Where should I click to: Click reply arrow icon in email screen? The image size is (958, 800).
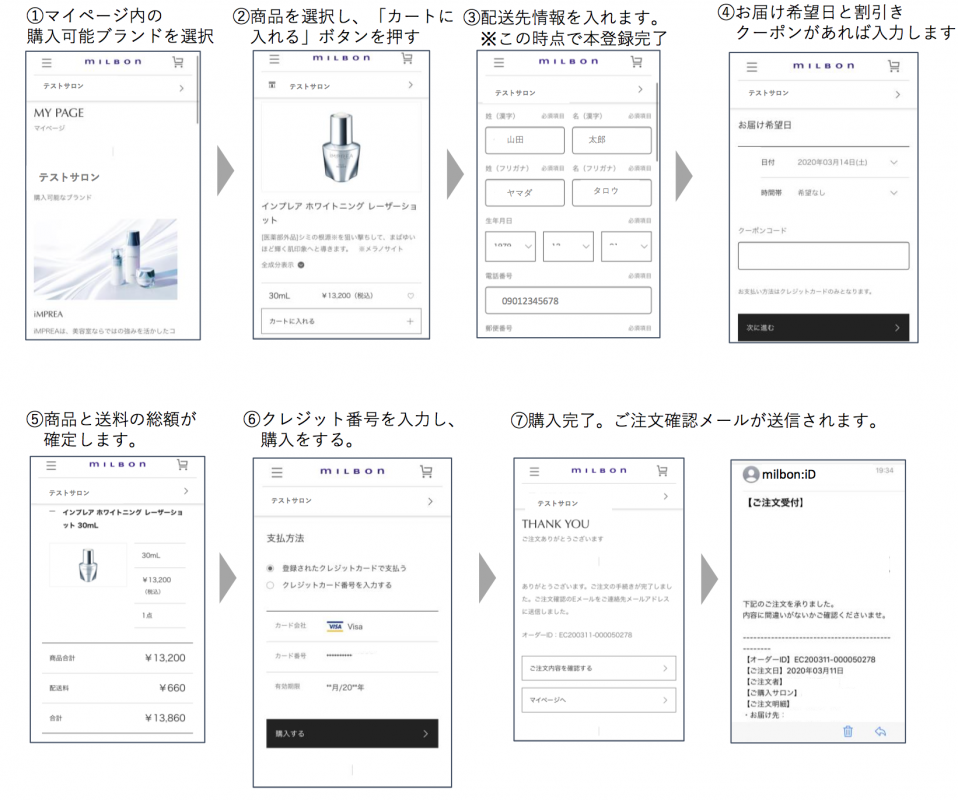tap(880, 731)
